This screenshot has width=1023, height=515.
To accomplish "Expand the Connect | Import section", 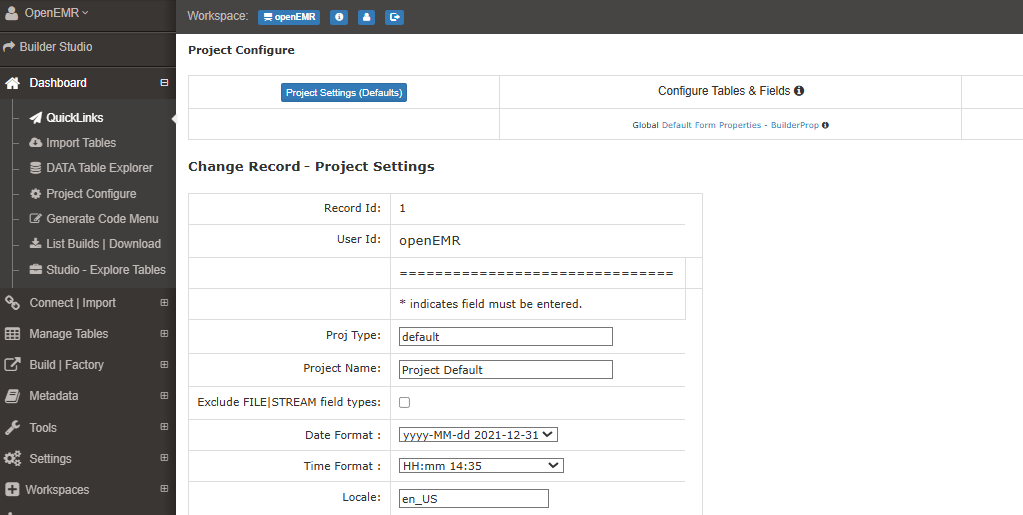I will [x=164, y=303].
